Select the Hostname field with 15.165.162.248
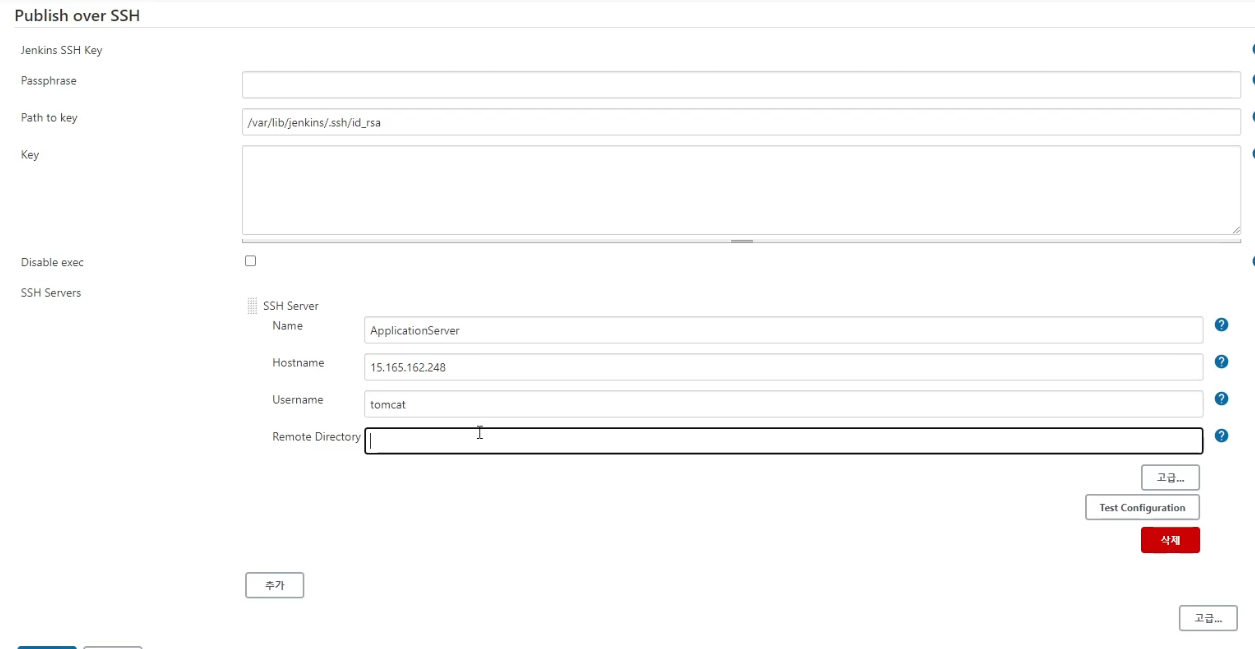Screen dimensions: 1255x649 [783, 367]
